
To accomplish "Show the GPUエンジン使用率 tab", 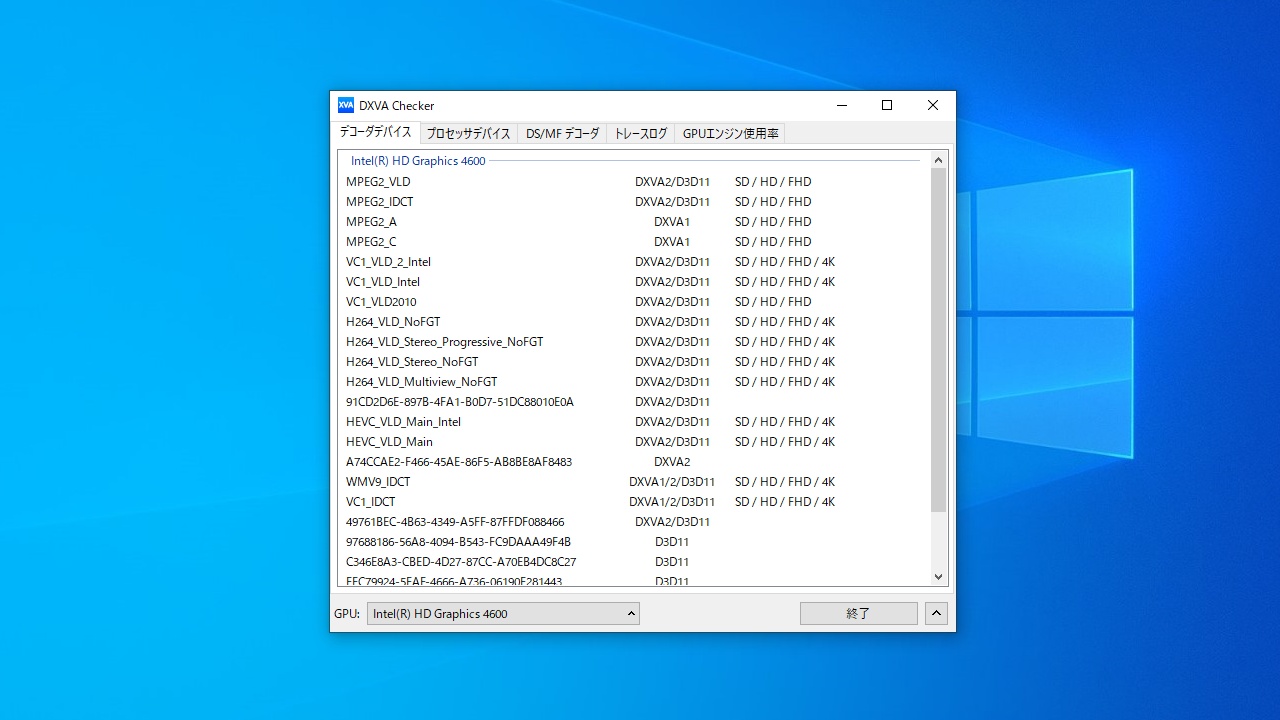I will point(730,133).
